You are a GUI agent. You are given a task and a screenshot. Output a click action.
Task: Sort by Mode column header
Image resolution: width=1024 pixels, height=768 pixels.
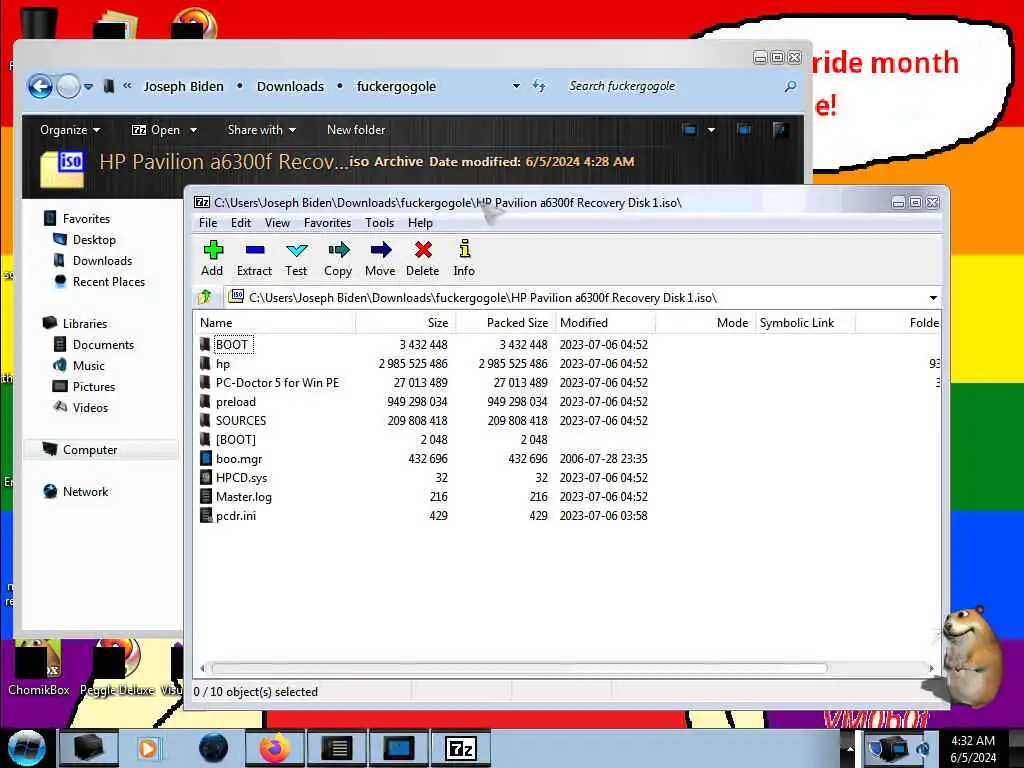coord(705,323)
